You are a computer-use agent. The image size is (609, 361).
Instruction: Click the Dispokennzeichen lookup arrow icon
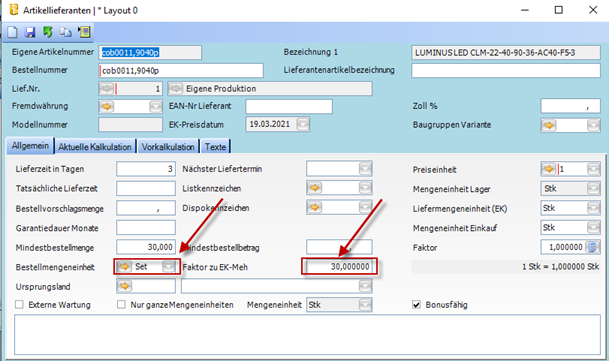pyautogui.click(x=314, y=207)
